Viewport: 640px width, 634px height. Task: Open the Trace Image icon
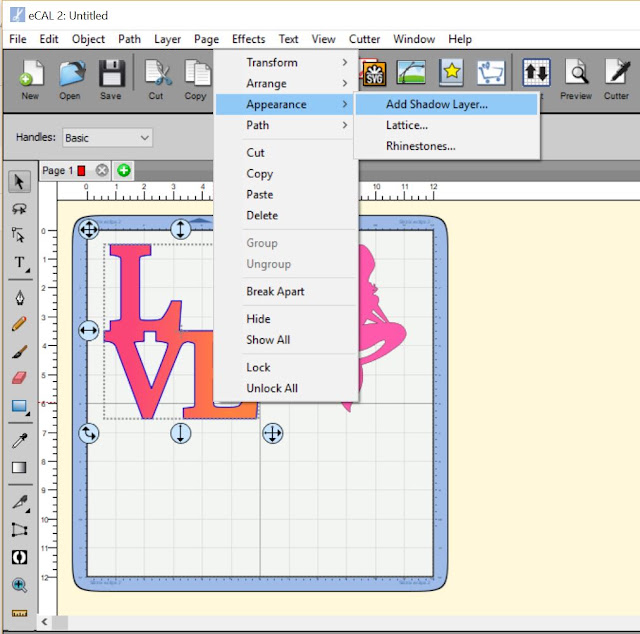point(411,72)
